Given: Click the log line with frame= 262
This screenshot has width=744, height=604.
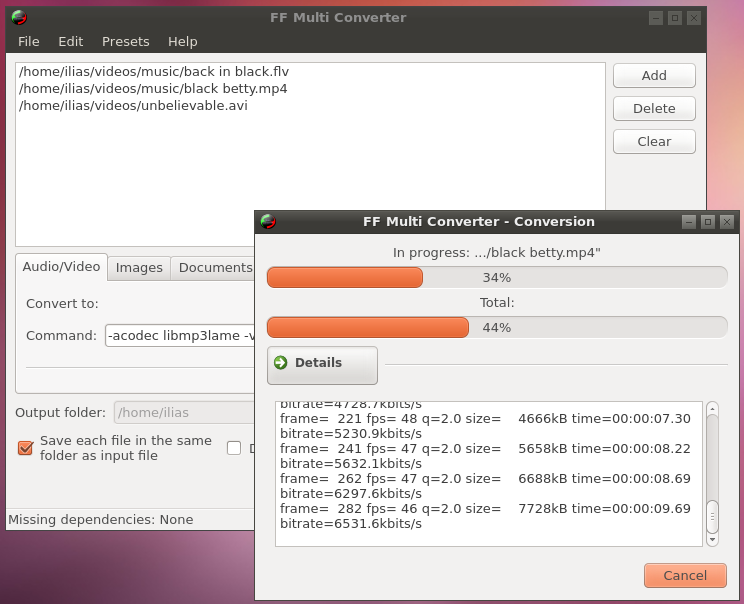Looking at the screenshot, I should [x=485, y=479].
